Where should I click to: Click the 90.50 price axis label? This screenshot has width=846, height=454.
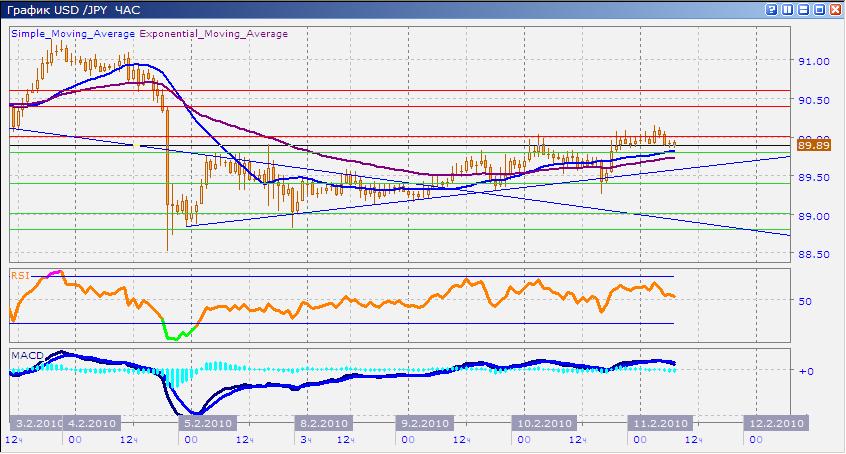[814, 100]
